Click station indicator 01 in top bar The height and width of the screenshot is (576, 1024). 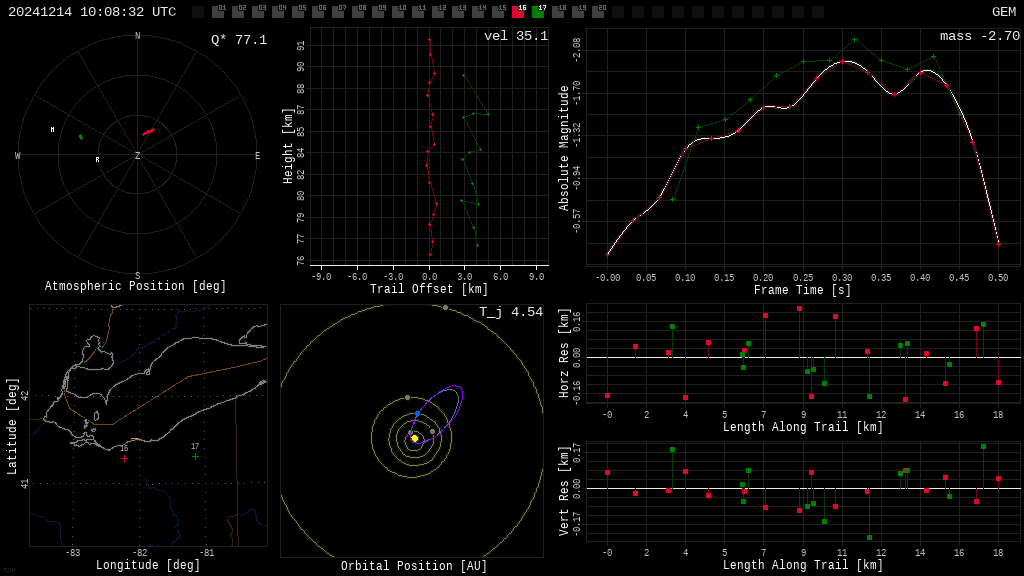218,11
